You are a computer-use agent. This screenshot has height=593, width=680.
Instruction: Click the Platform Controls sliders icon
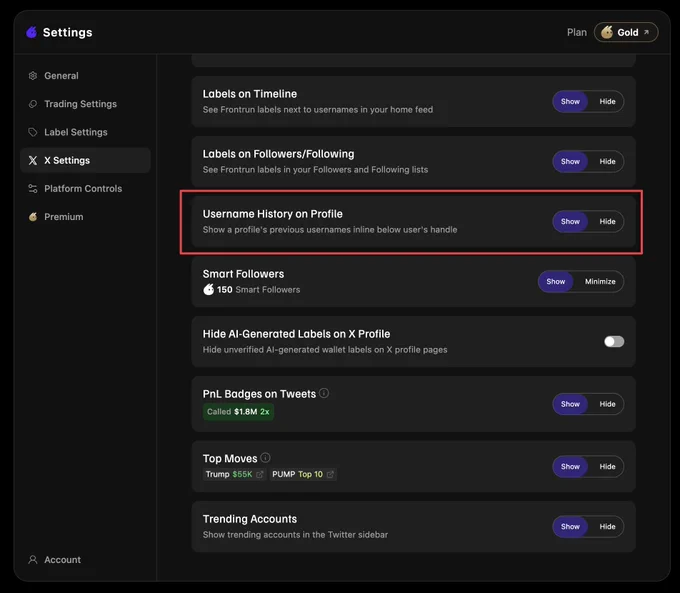33,189
